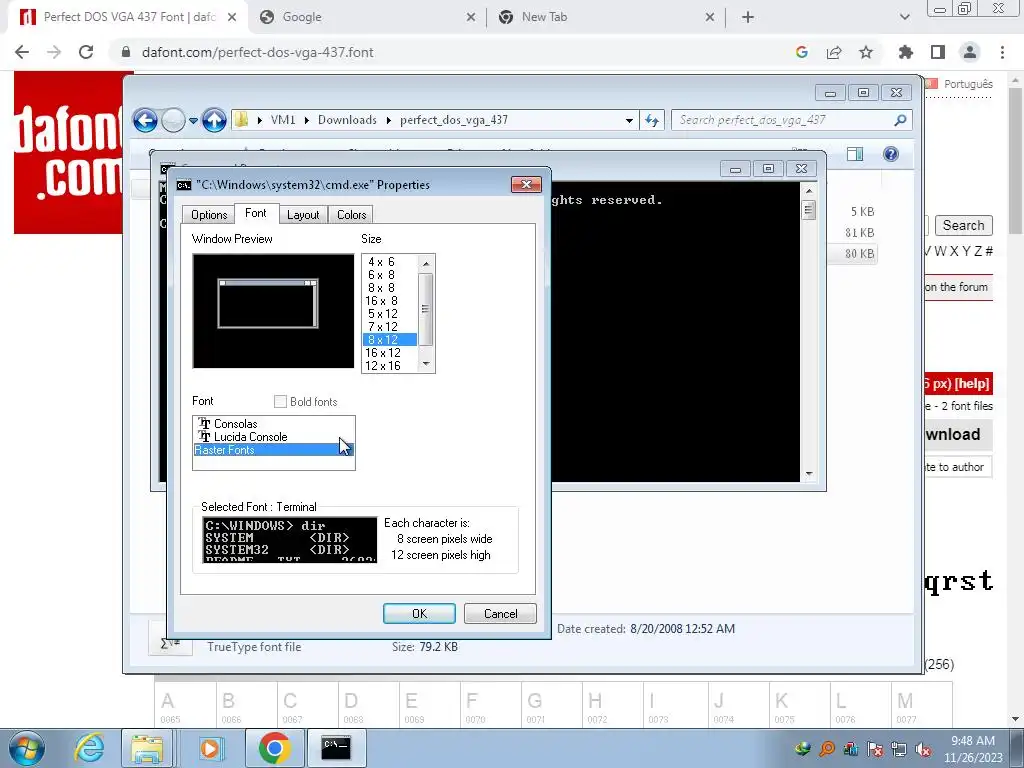1024x768 pixels.
Task: Switch to cmd window on taskbar
Action: pyautogui.click(x=336, y=748)
